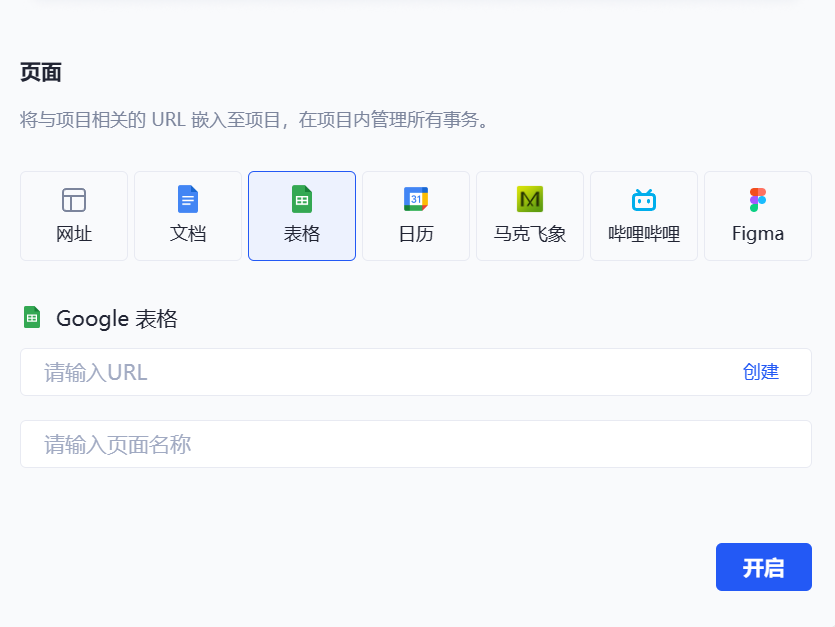Select the 马克飞象 green M icon

(530, 199)
